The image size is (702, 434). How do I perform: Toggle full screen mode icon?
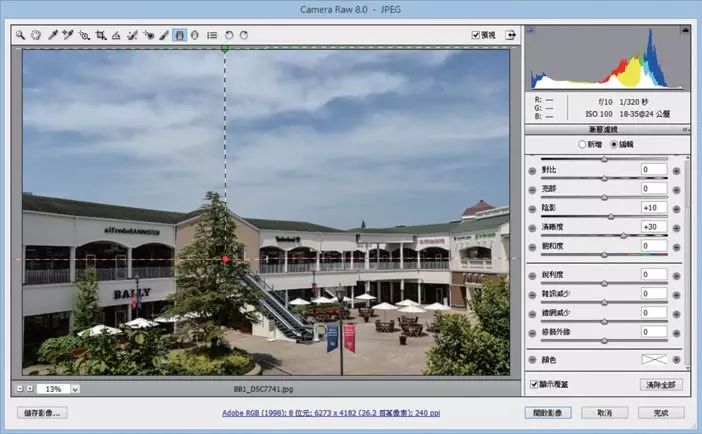(x=510, y=35)
